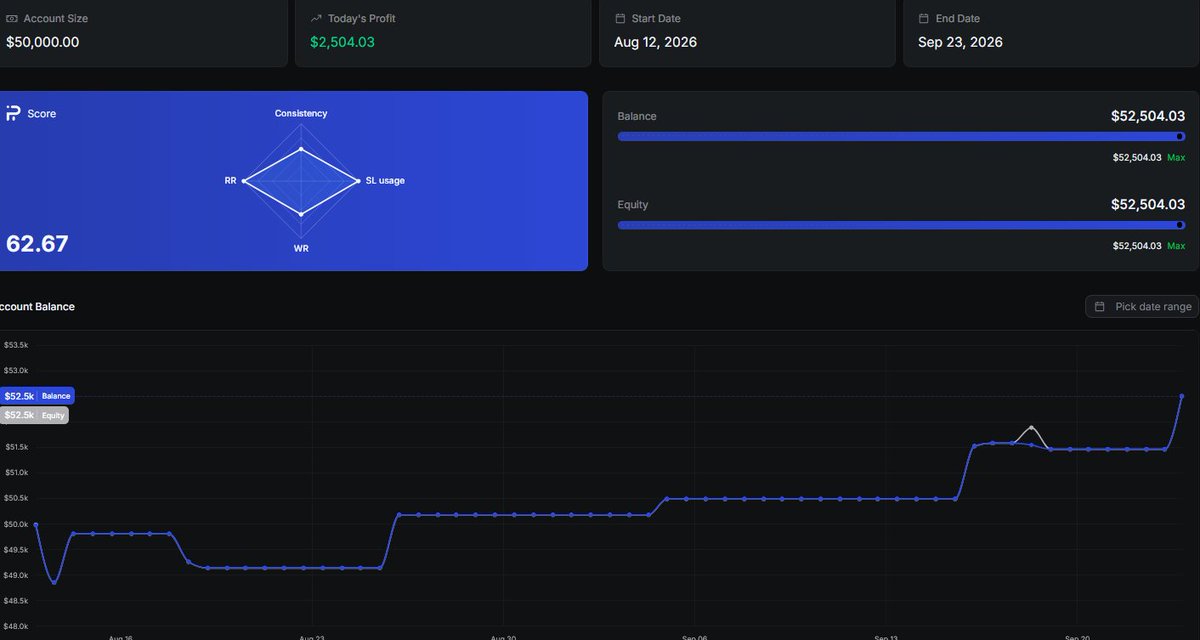The image size is (1200, 640).
Task: Click the radar chart diamond
Action: click(301, 181)
